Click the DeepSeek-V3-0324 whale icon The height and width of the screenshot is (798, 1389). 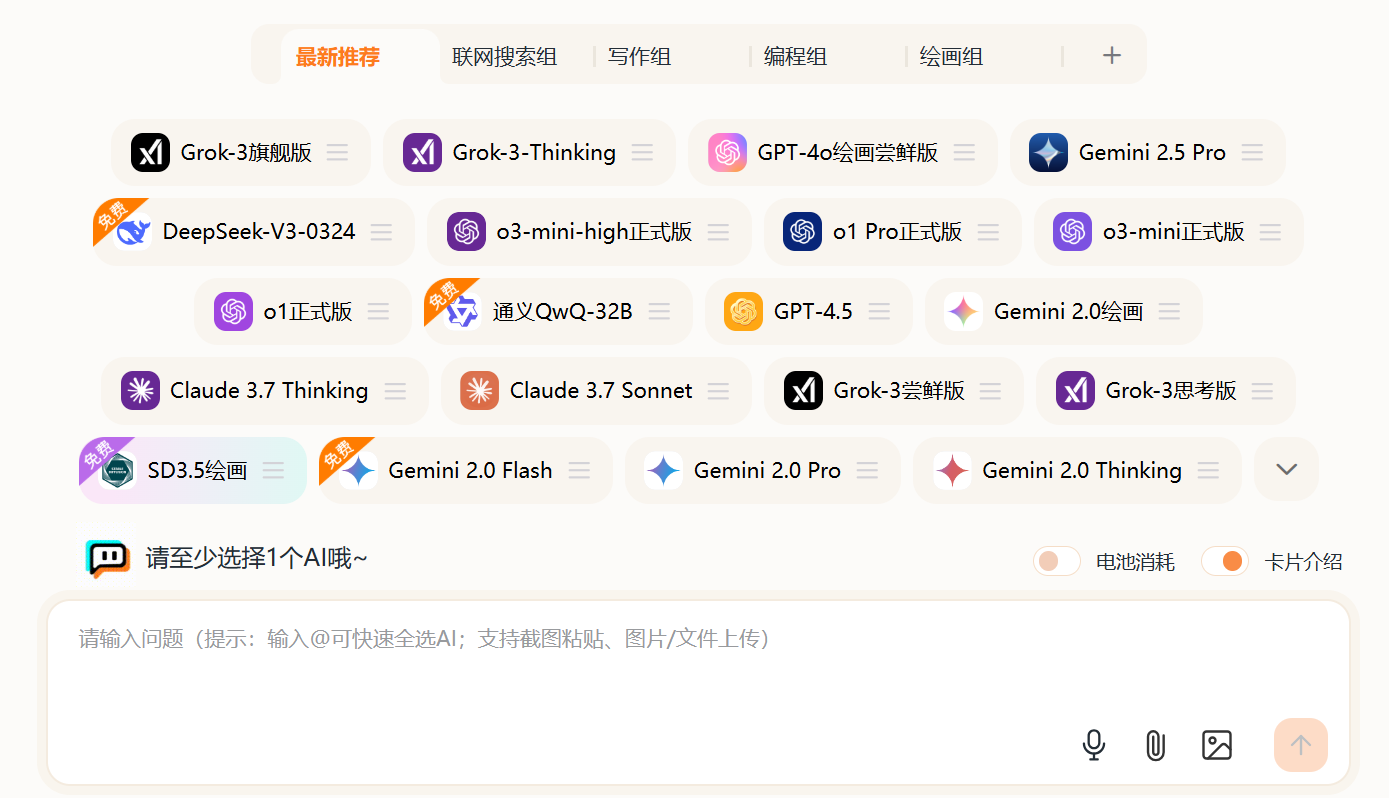pos(132,232)
